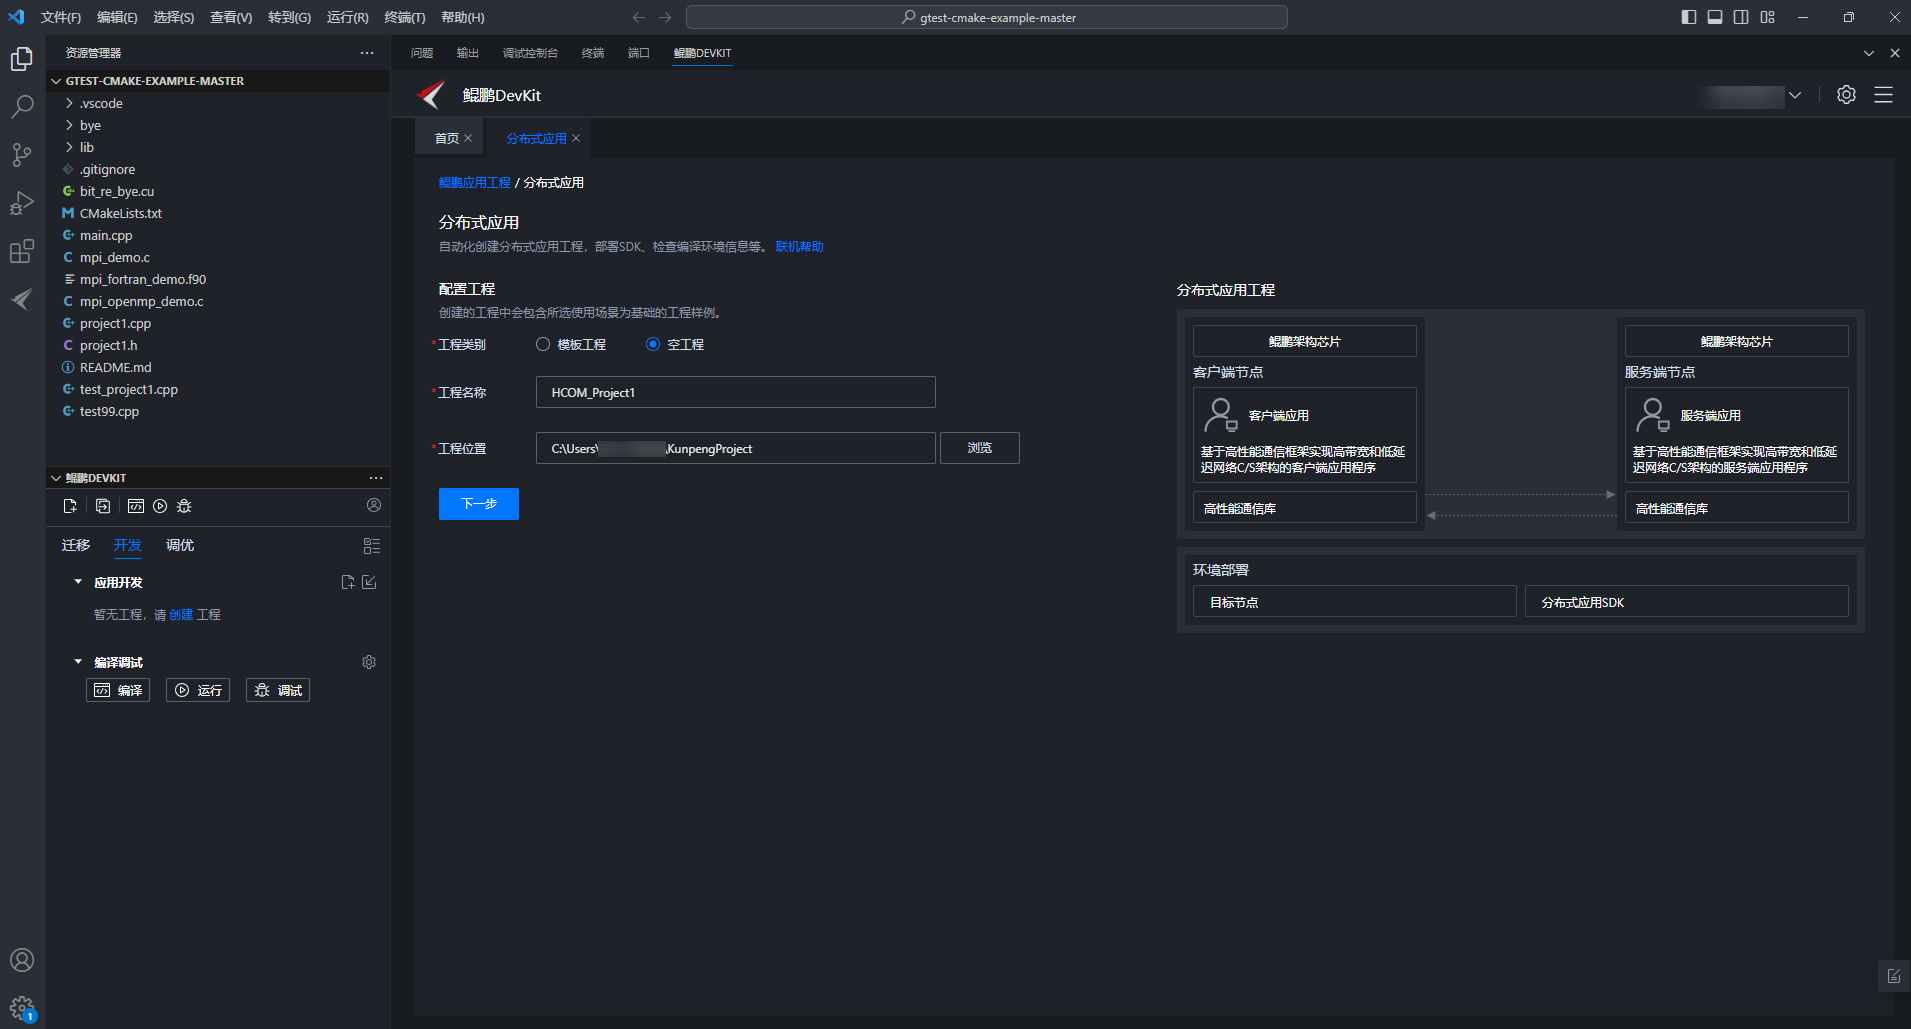
Task: Open the Kunpeng DevKit activity bar icon
Action: (22, 299)
